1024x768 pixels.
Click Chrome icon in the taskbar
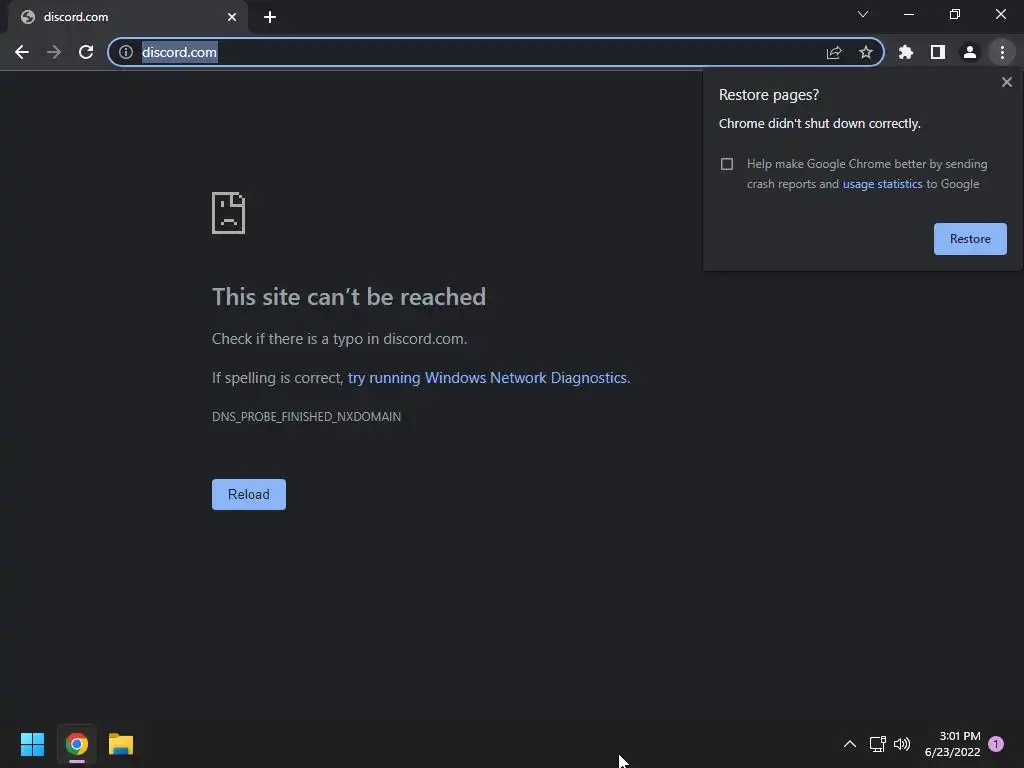77,744
